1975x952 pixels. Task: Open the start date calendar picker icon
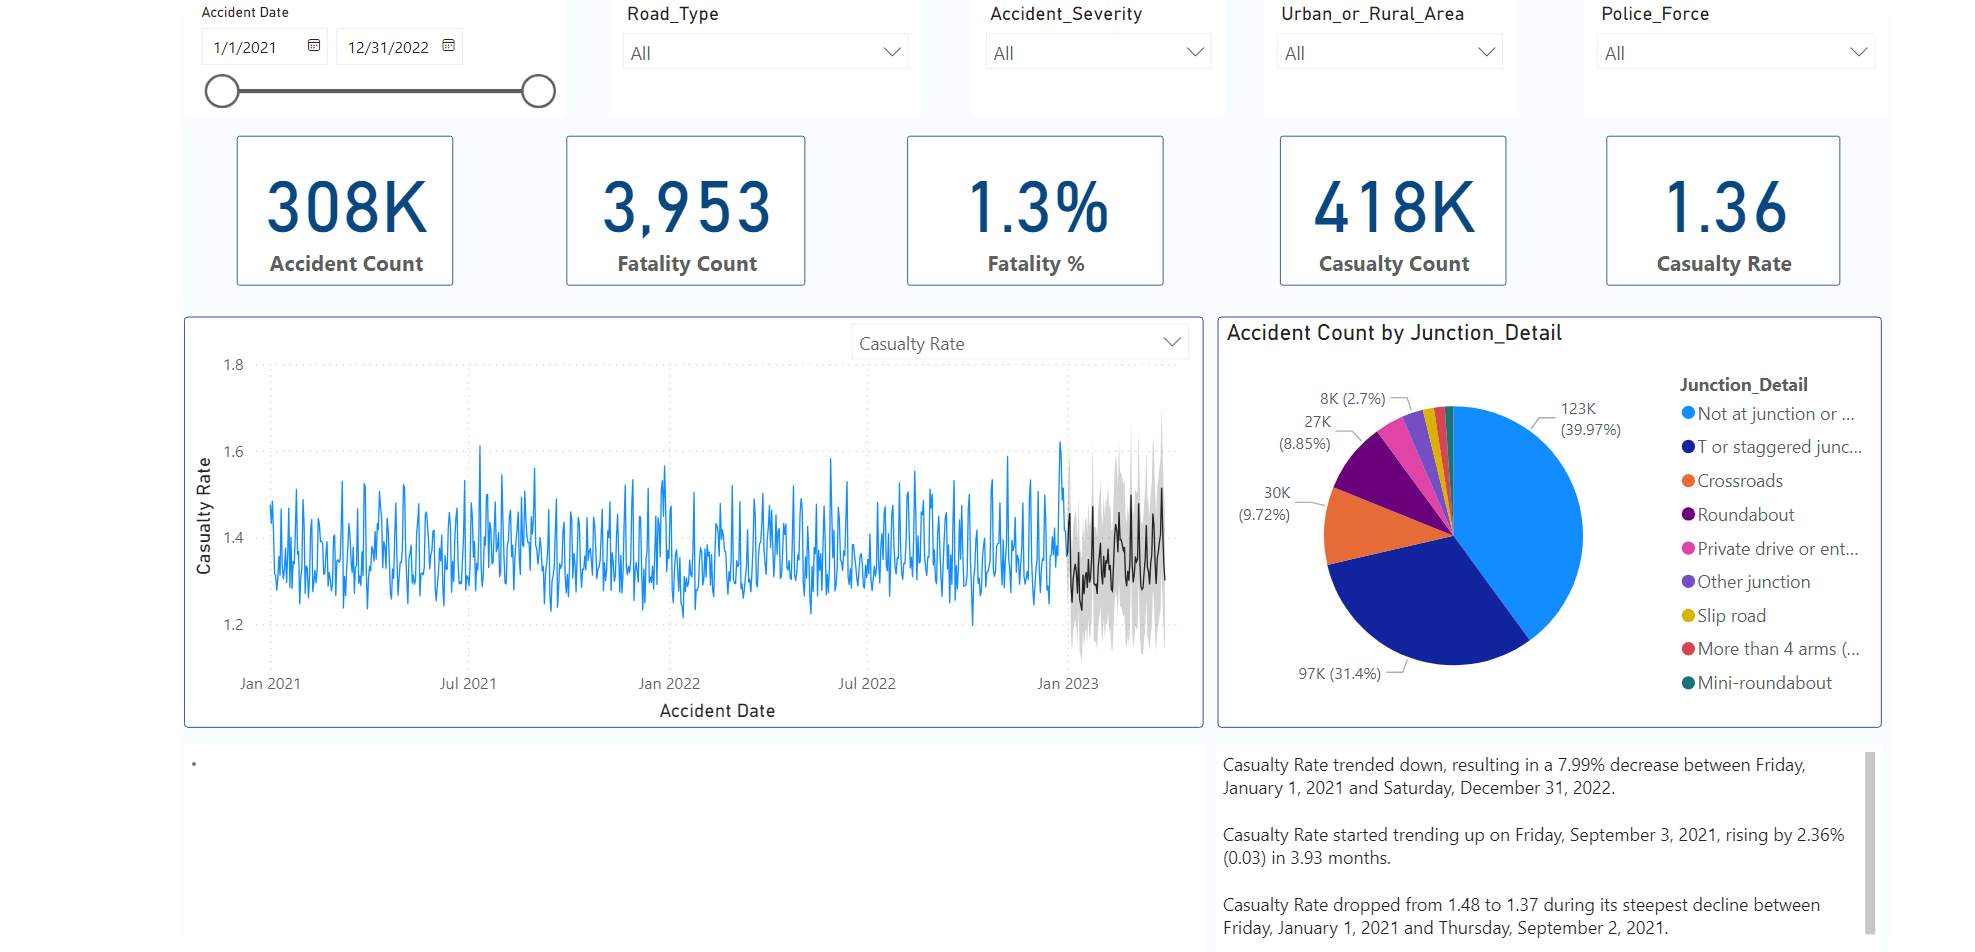(314, 46)
